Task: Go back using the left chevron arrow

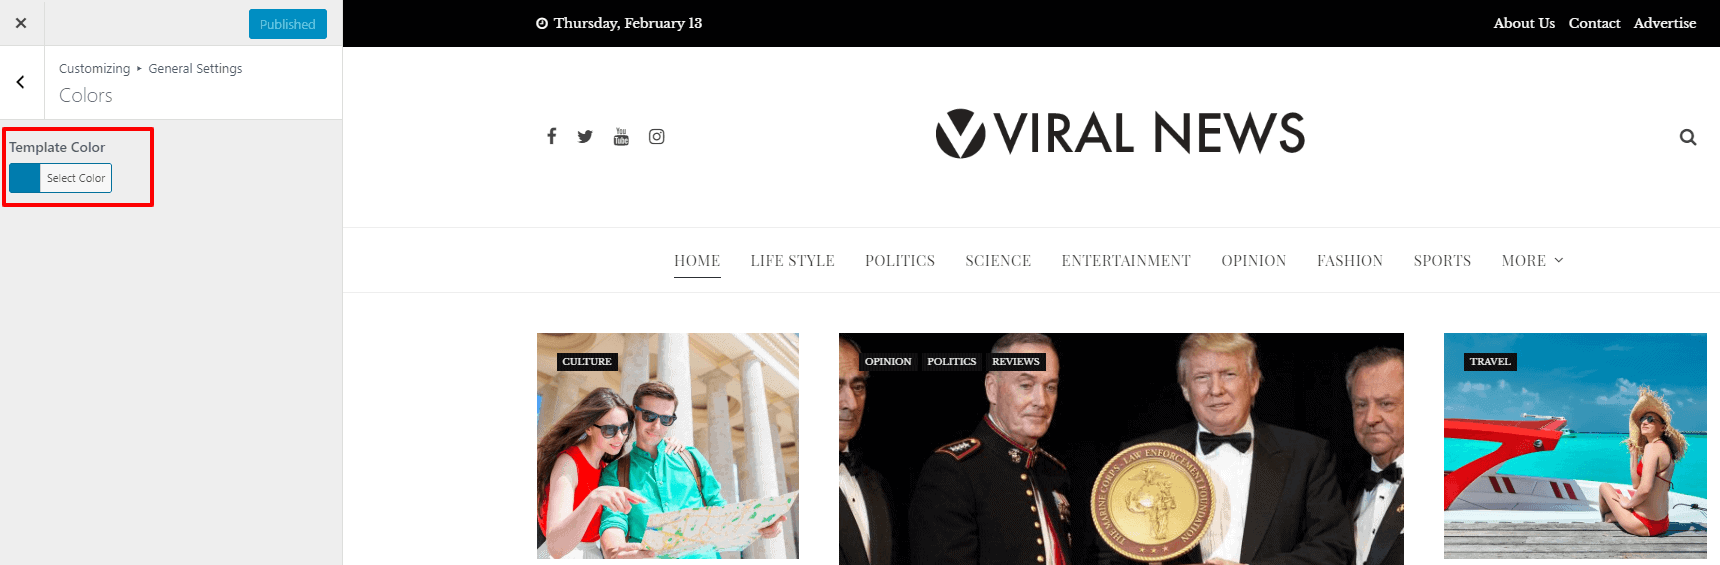Action: point(21,82)
